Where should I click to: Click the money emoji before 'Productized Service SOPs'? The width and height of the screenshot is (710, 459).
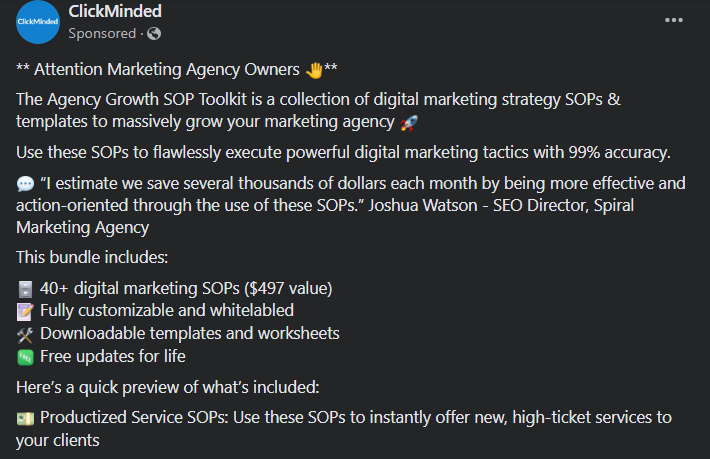[26, 417]
